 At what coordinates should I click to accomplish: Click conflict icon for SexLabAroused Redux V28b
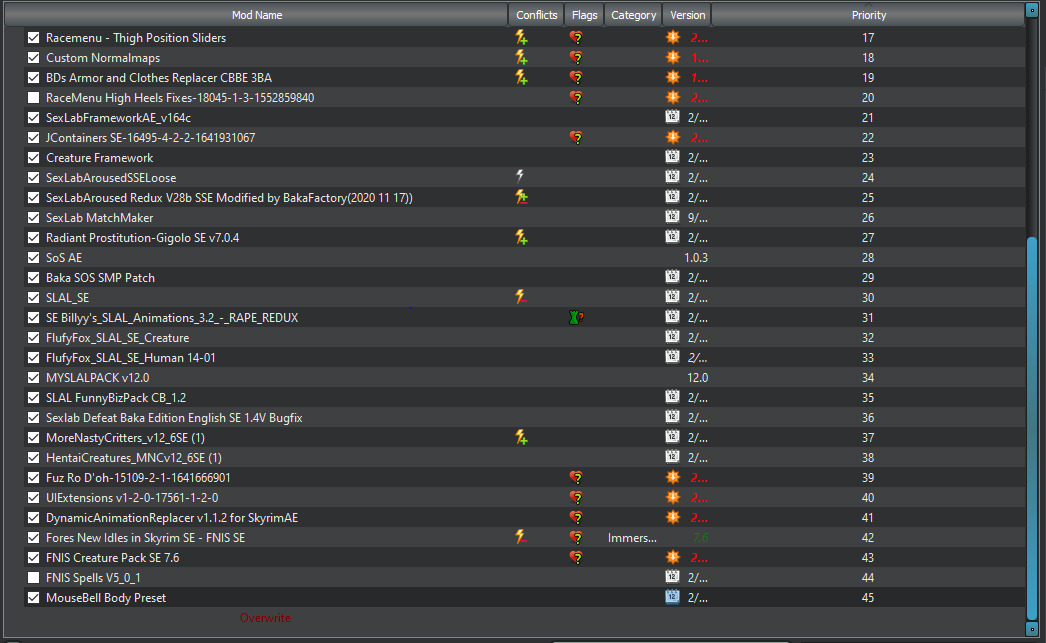point(521,197)
